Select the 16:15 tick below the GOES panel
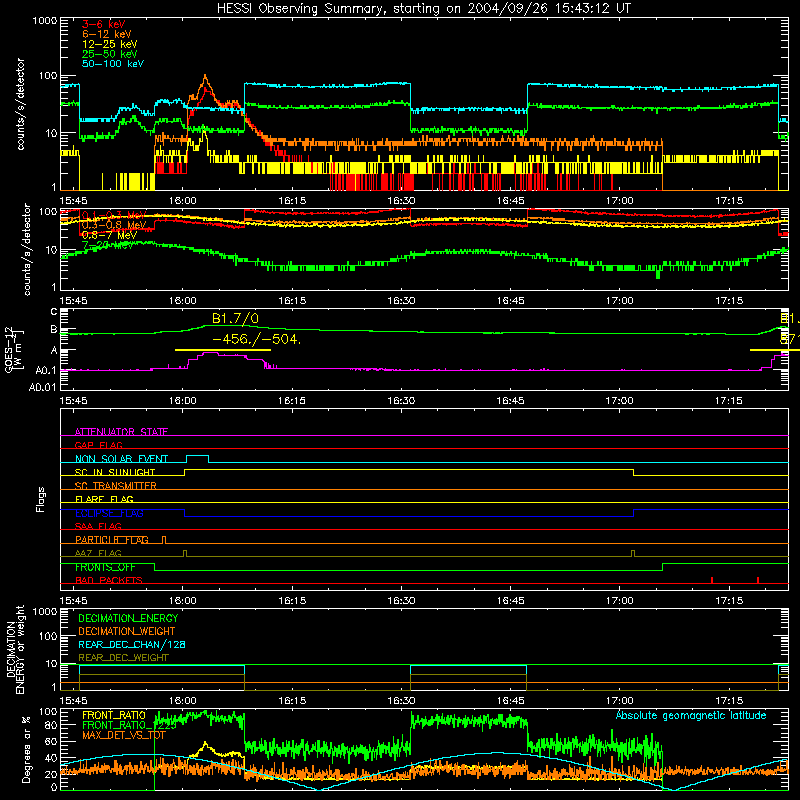The height and width of the screenshot is (800, 800). pyautogui.click(x=292, y=401)
